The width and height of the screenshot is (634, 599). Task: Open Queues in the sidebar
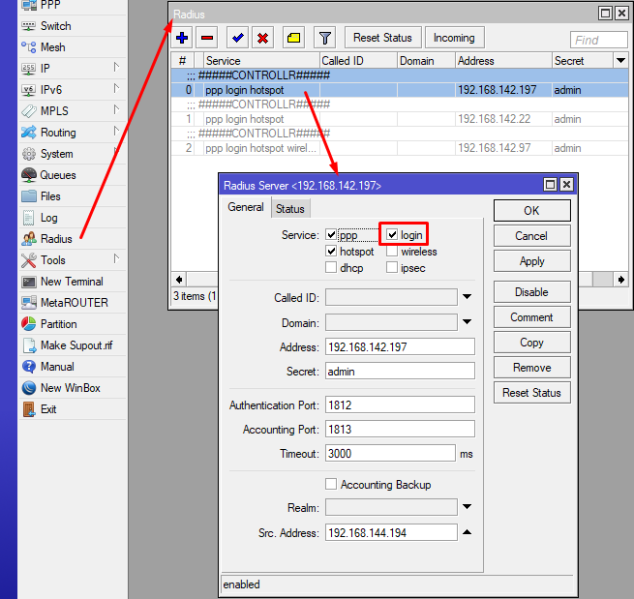(x=57, y=175)
